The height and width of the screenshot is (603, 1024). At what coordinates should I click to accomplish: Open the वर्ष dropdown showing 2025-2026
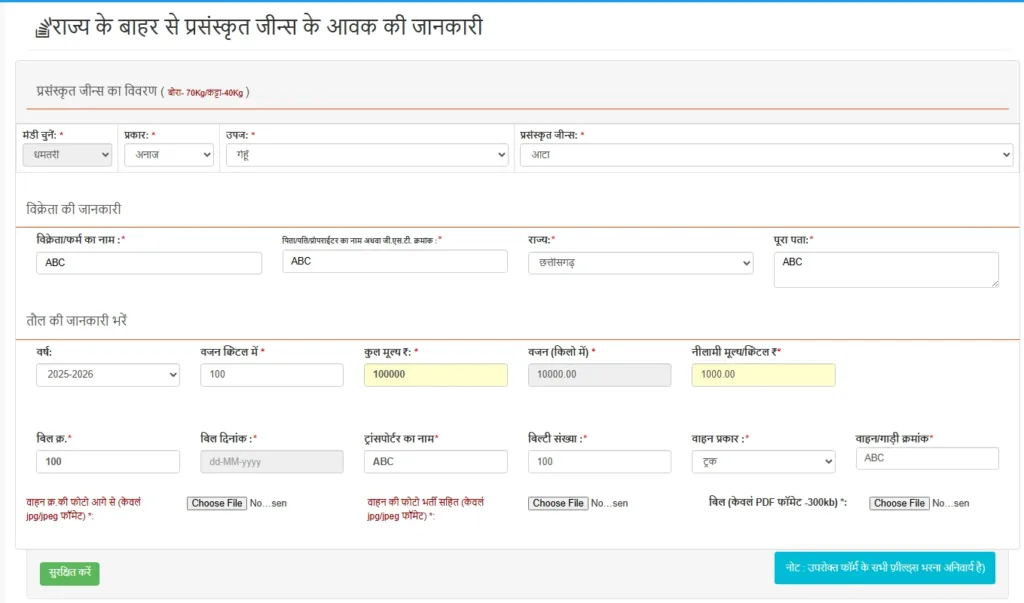click(x=107, y=375)
